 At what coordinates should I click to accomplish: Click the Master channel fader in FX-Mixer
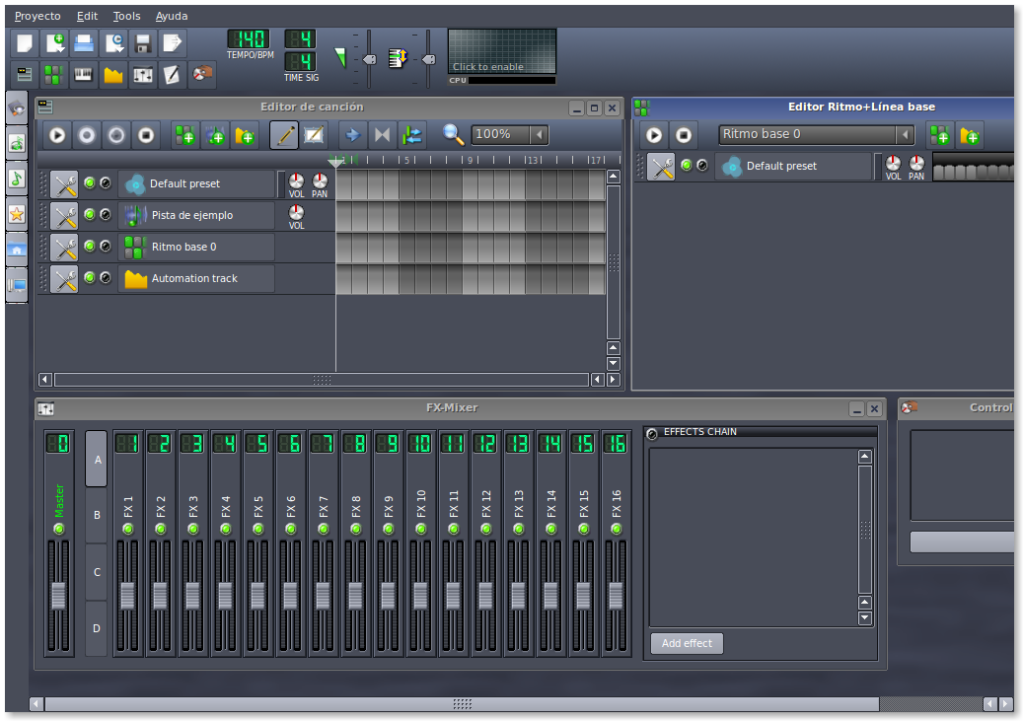[x=59, y=596]
